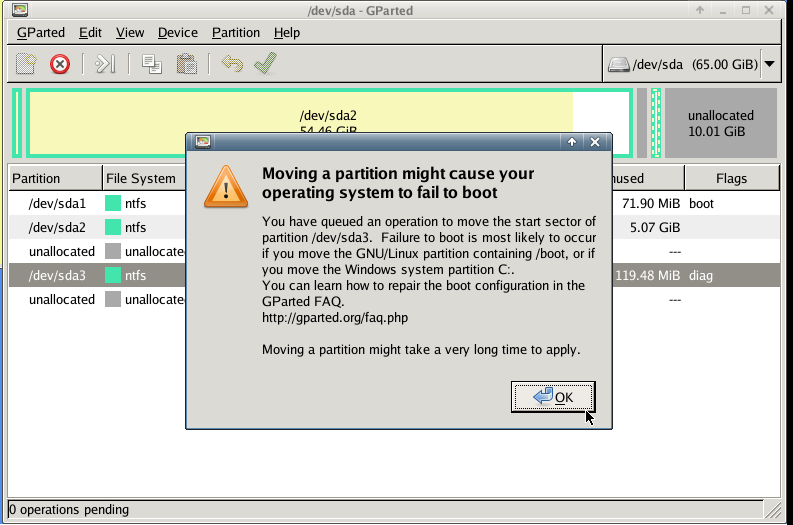
Task: Select the unallocated 10.01 GiB block
Action: click(720, 123)
